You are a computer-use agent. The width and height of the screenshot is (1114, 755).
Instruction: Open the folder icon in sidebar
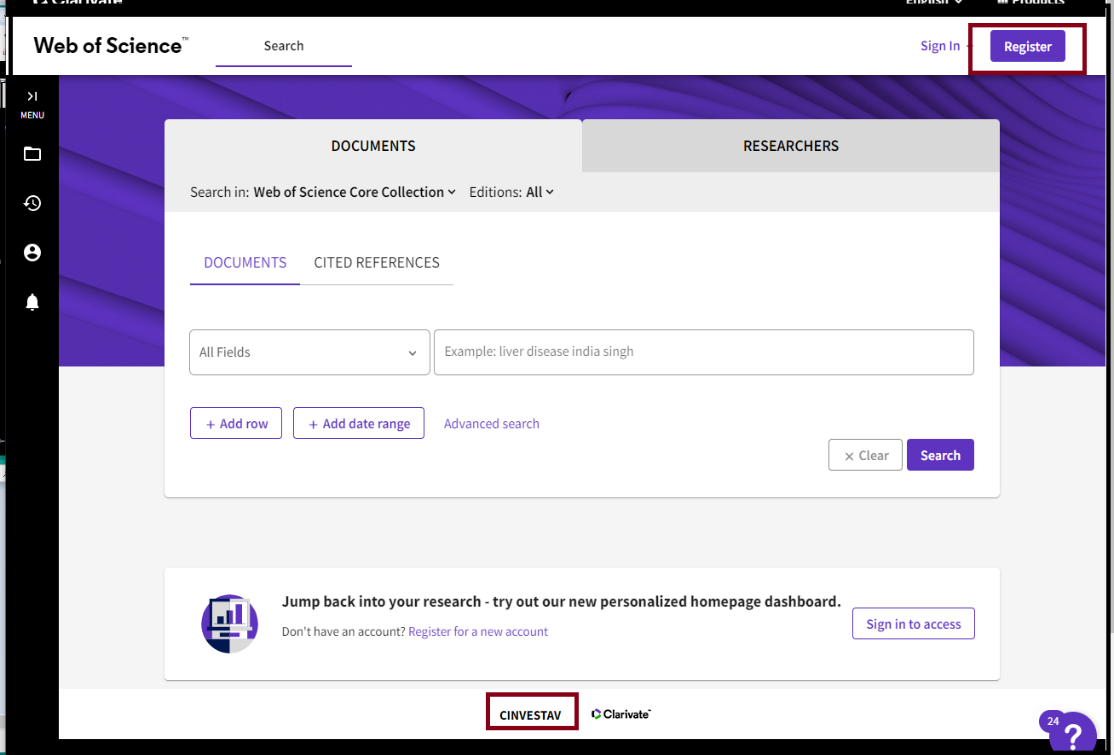tap(32, 153)
